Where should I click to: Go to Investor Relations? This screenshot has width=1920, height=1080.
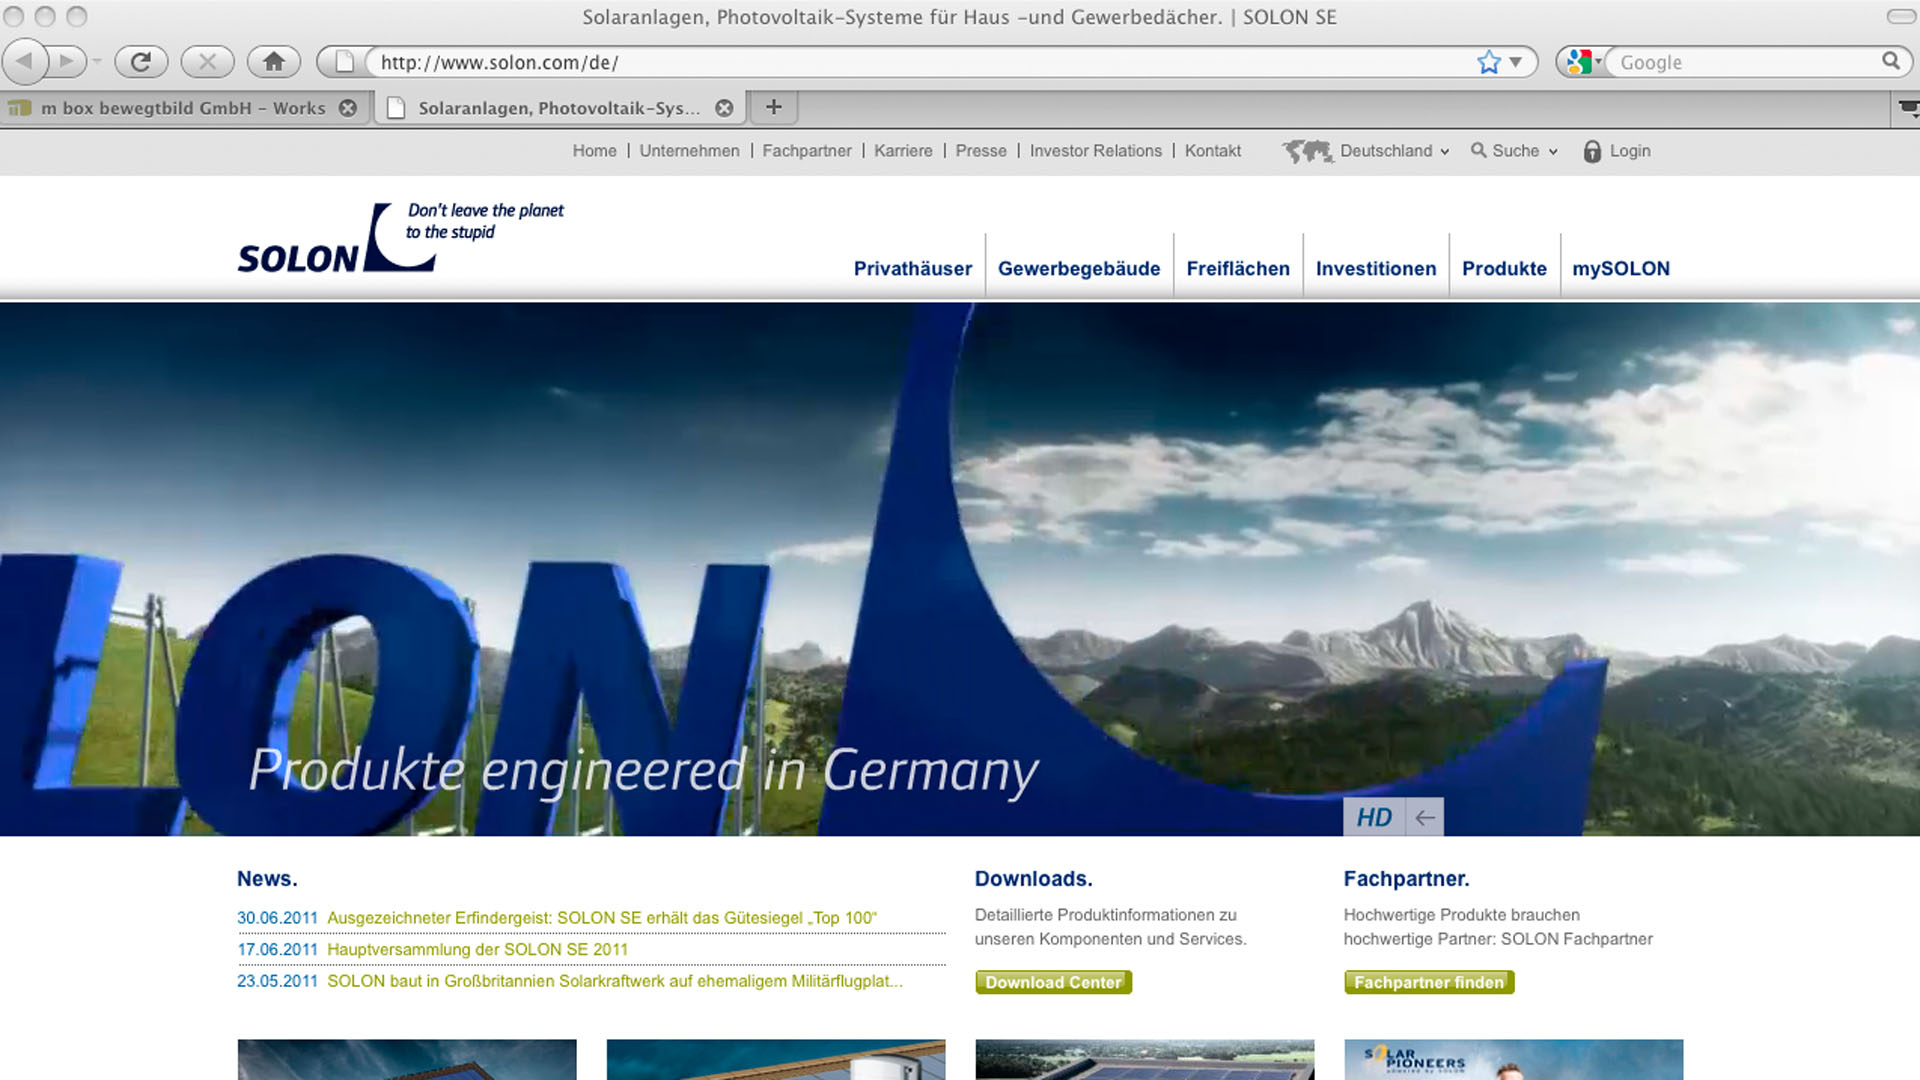(x=1096, y=151)
